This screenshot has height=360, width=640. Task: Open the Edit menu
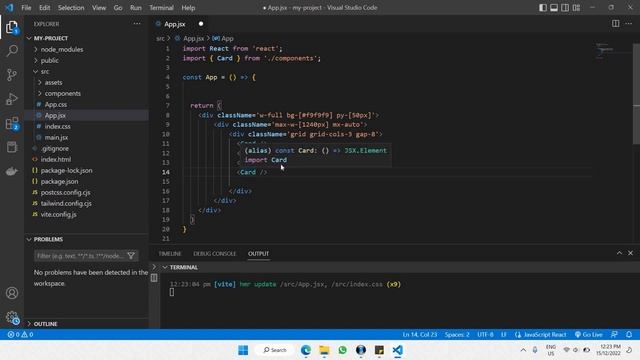[44, 8]
